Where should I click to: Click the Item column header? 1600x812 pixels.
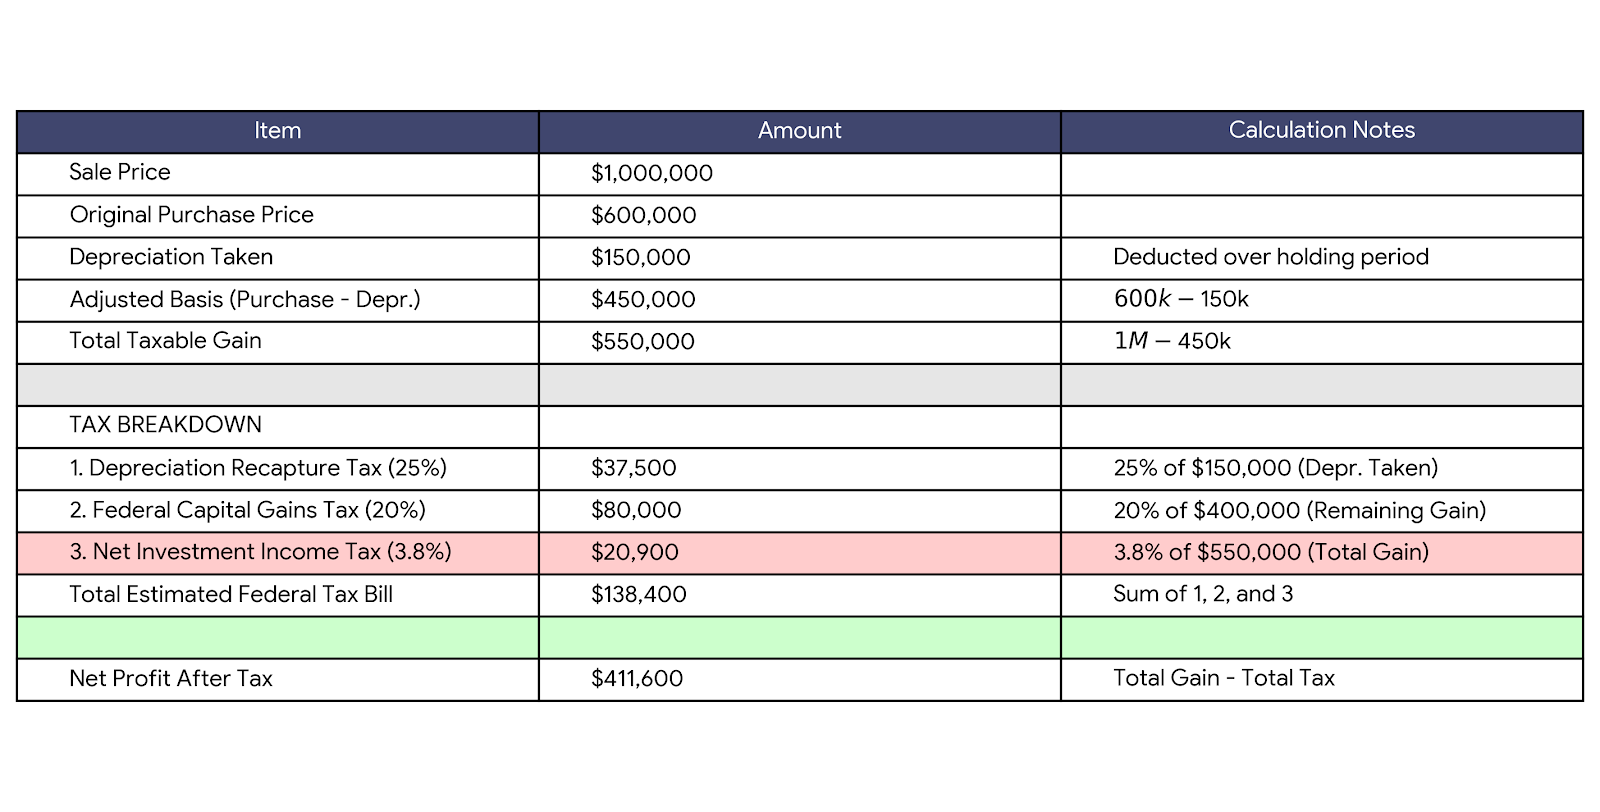(x=277, y=131)
